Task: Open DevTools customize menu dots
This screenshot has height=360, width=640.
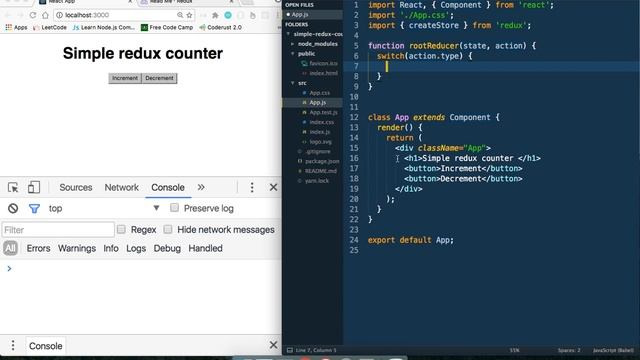Action: [x=252, y=187]
